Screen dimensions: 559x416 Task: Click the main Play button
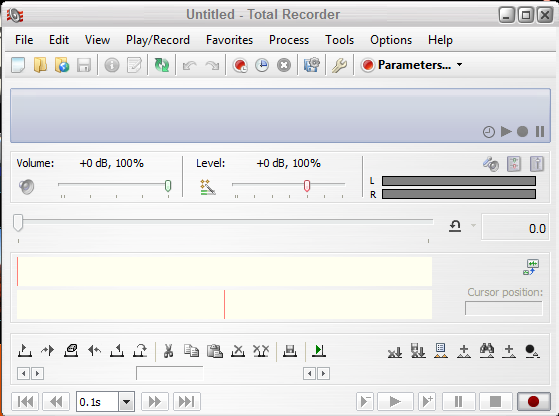(x=395, y=402)
